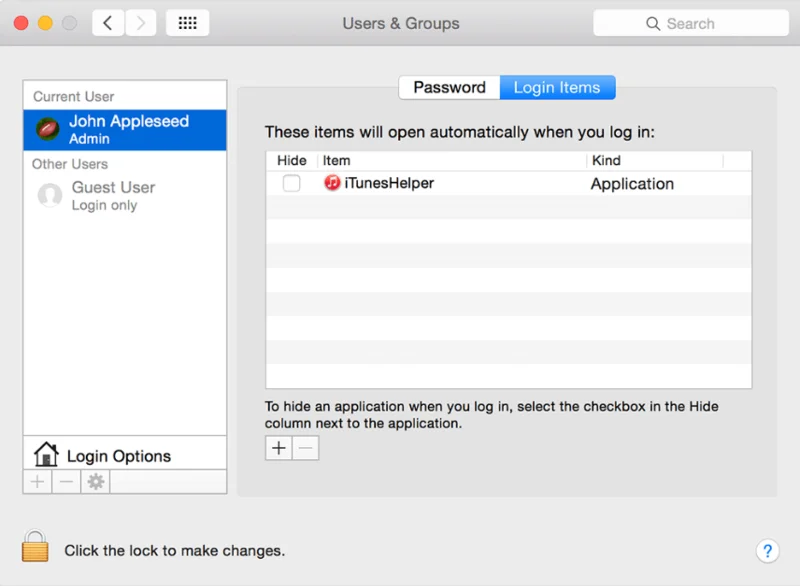Remove login item with minus button
This screenshot has height=586, width=800.
[306, 448]
